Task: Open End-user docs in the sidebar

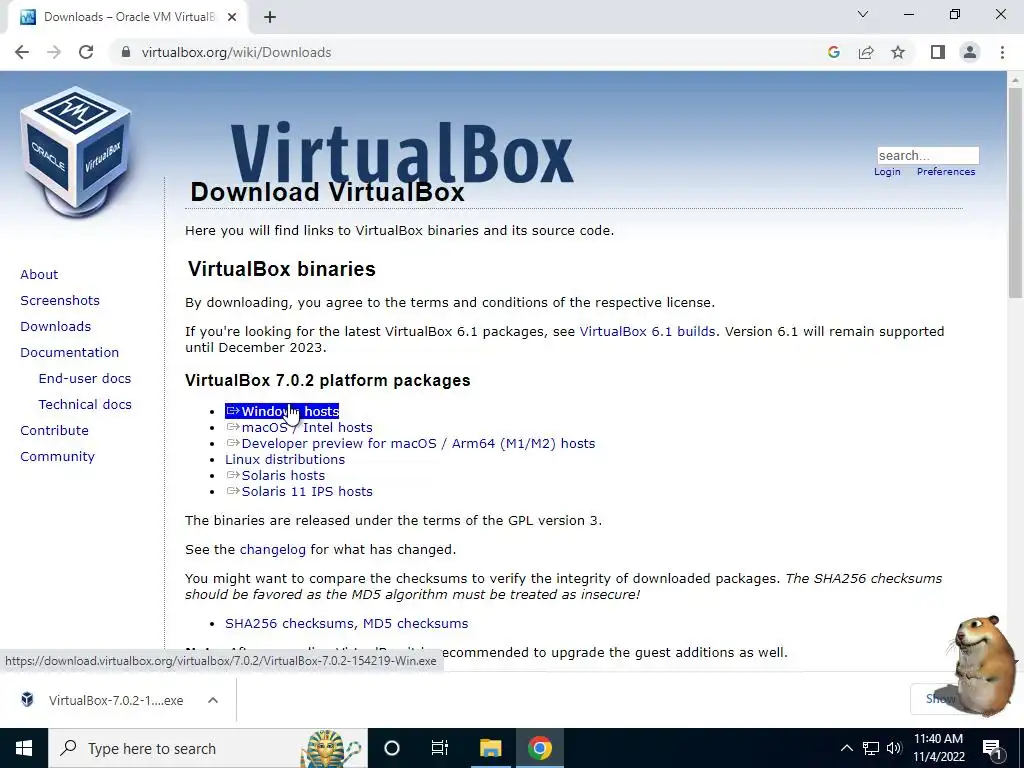Action: click(85, 379)
